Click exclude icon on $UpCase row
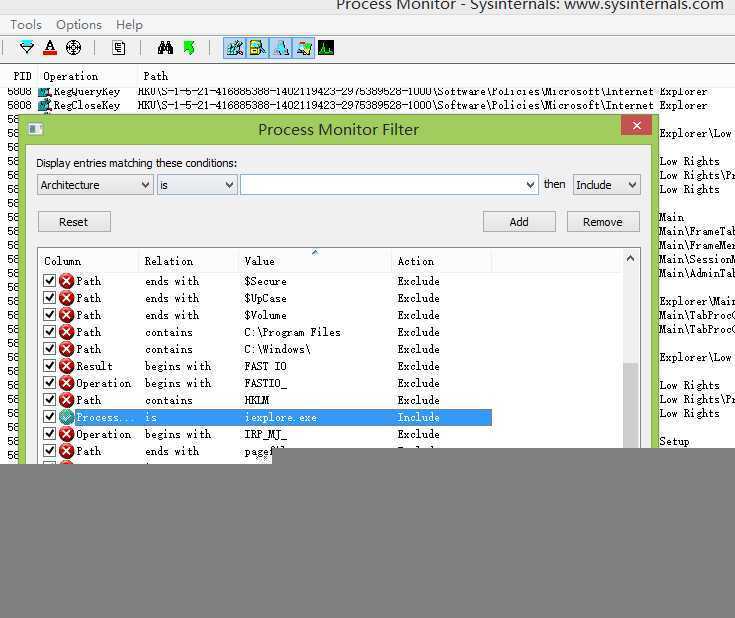The width and height of the screenshot is (735, 618). [x=67, y=298]
